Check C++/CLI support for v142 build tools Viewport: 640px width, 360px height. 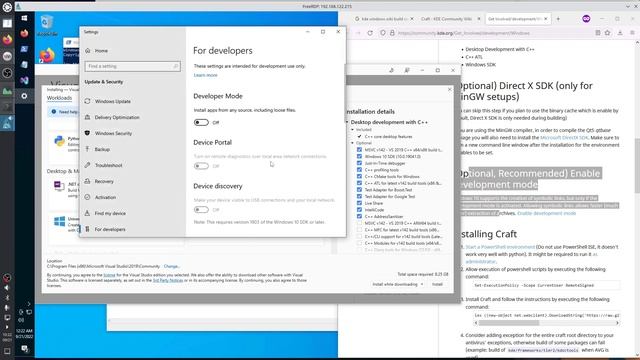[359, 236]
